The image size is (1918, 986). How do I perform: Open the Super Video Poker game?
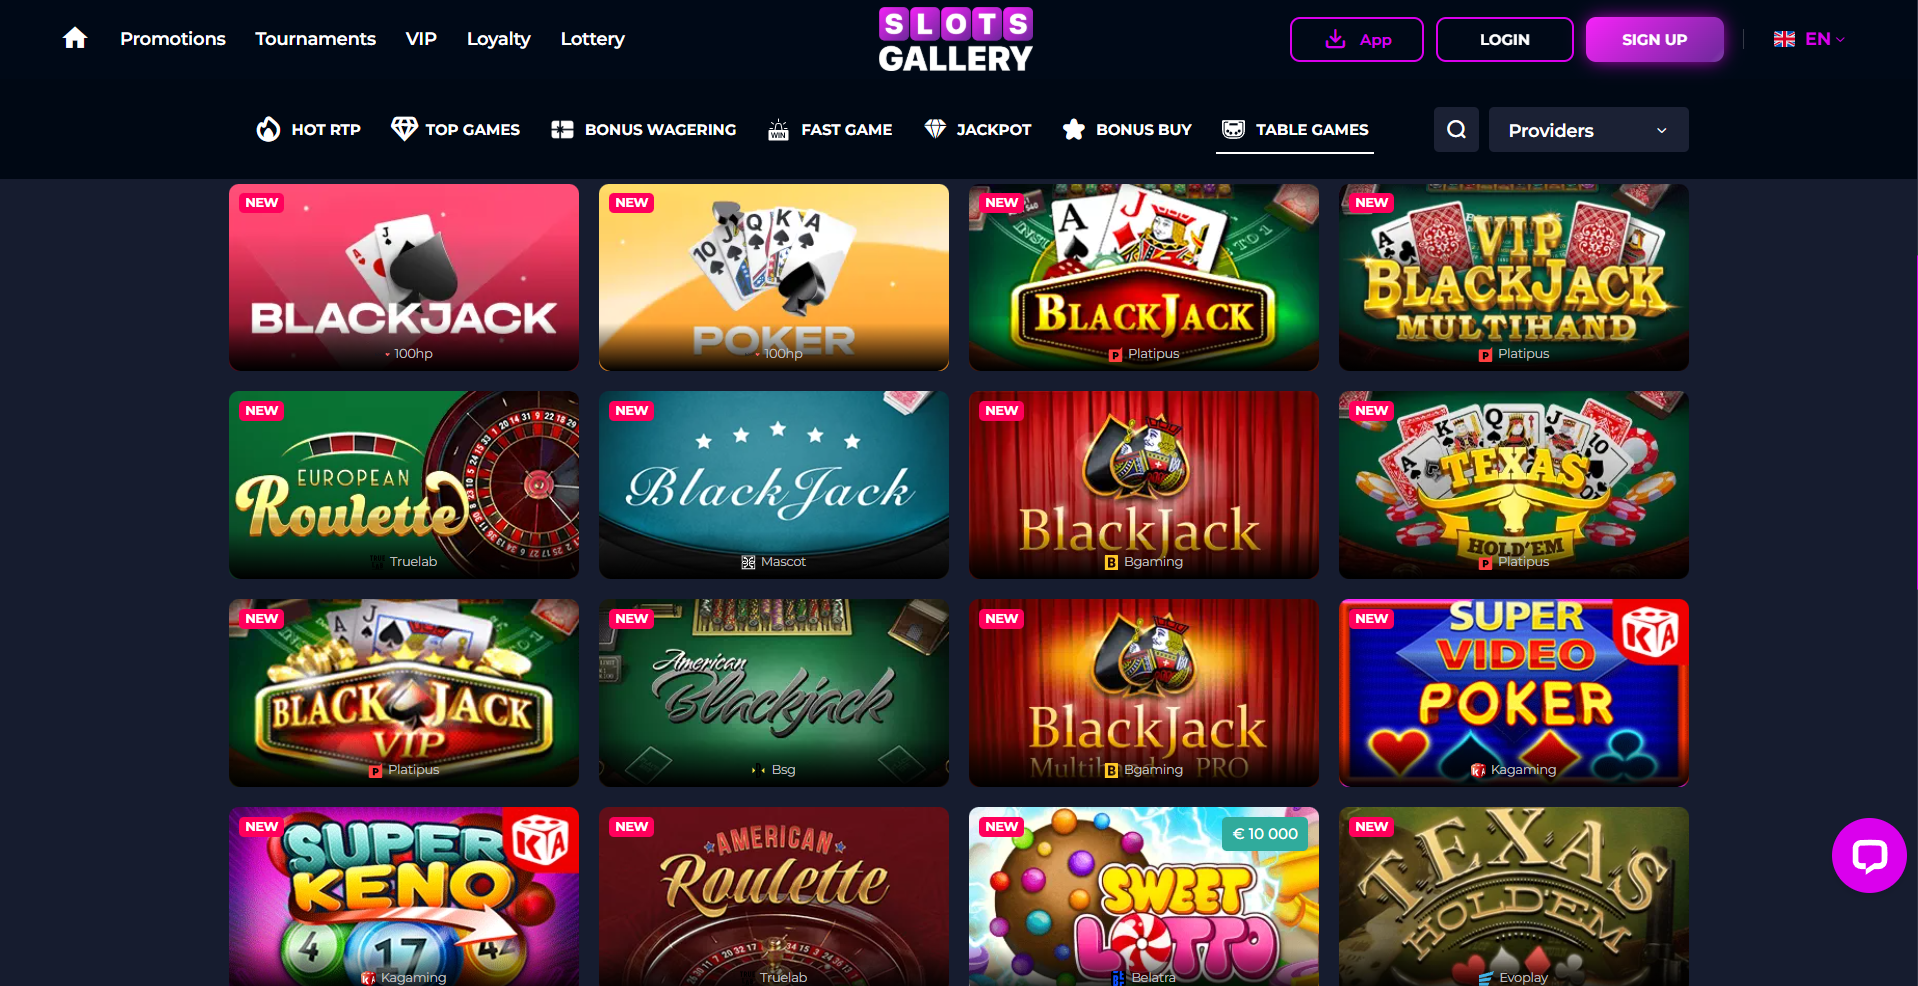(1513, 692)
